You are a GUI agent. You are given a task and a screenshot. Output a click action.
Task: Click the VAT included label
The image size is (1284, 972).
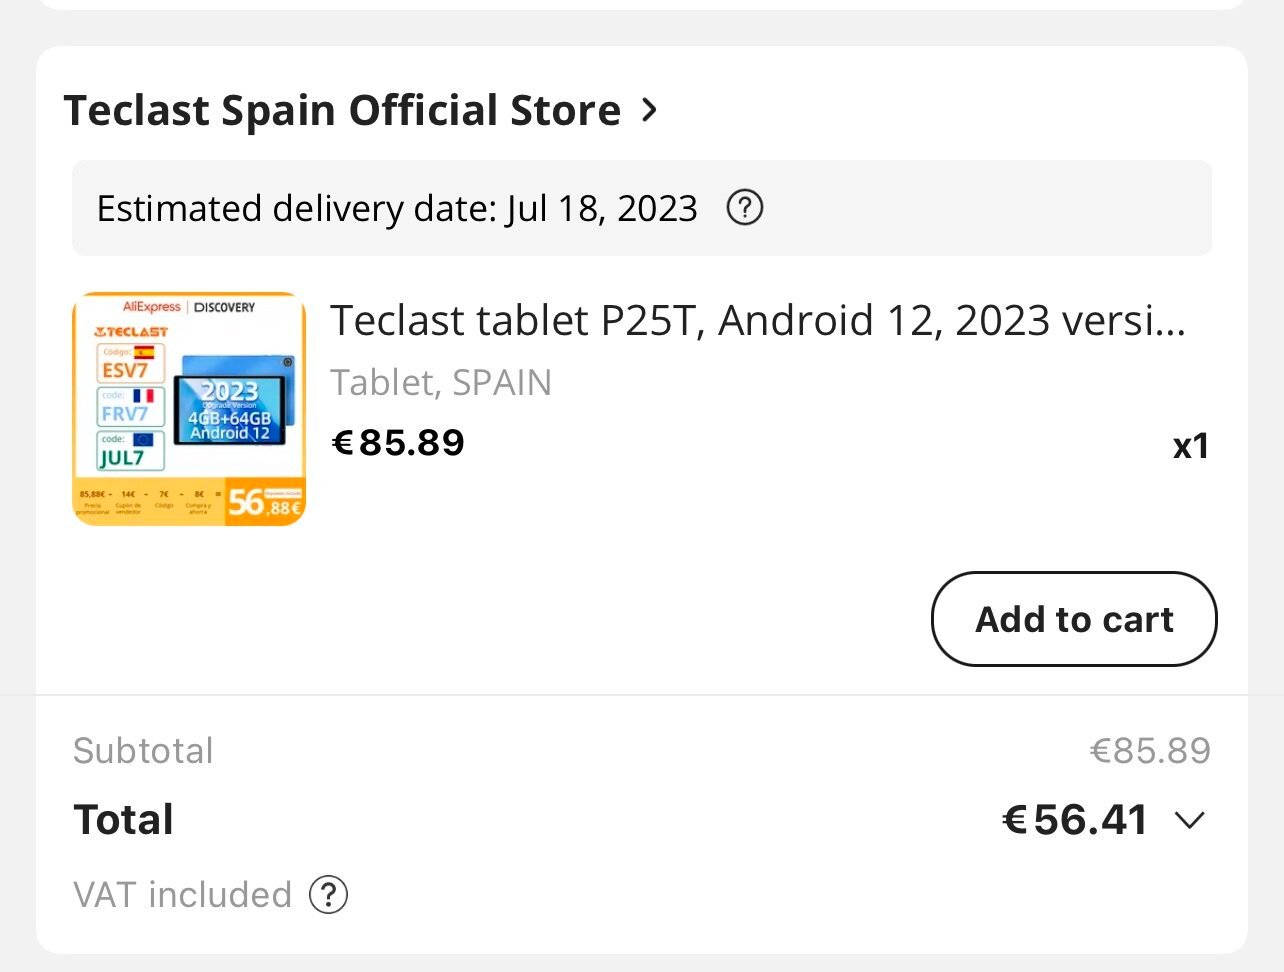click(182, 895)
